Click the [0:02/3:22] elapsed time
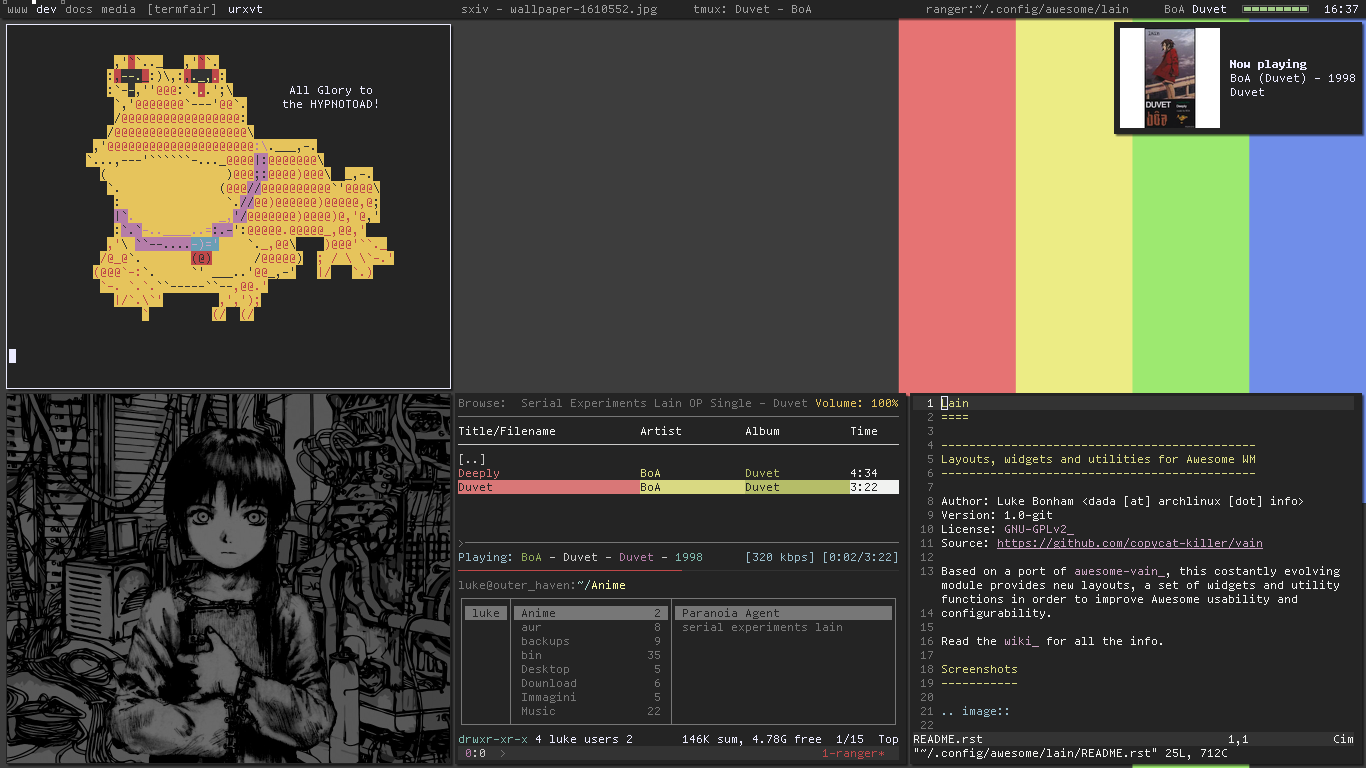1366x768 pixels. [860, 557]
